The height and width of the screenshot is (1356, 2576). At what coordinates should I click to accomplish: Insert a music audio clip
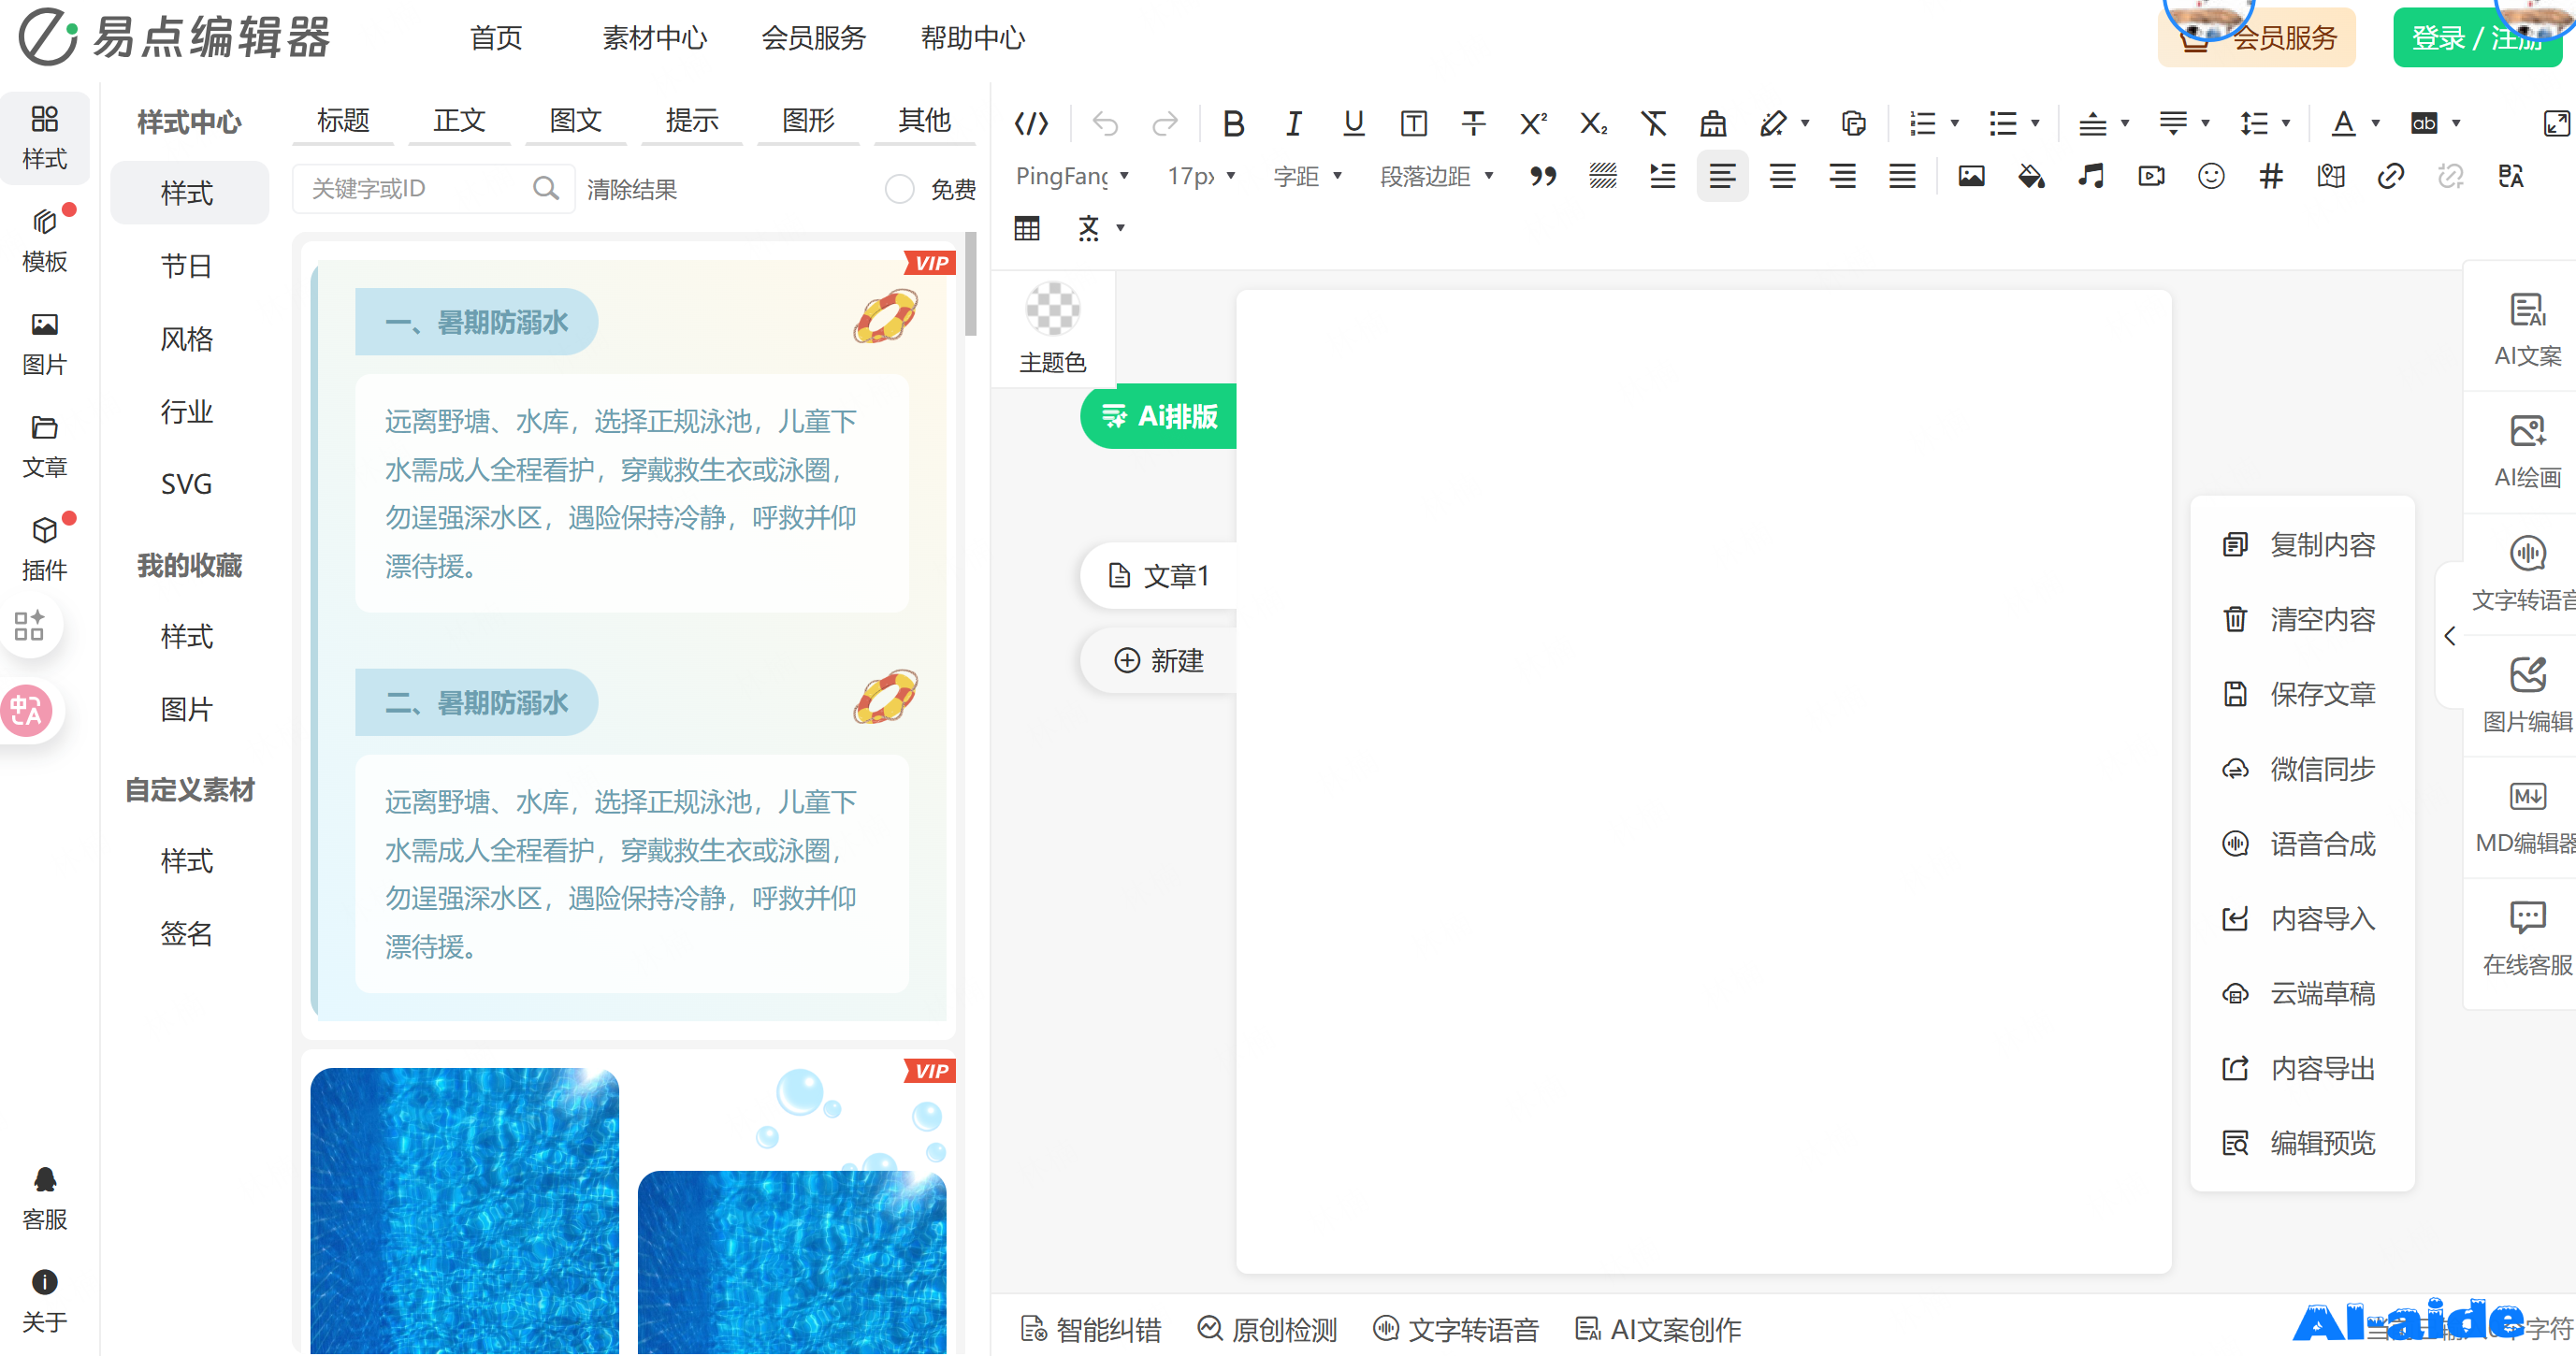coord(2090,177)
